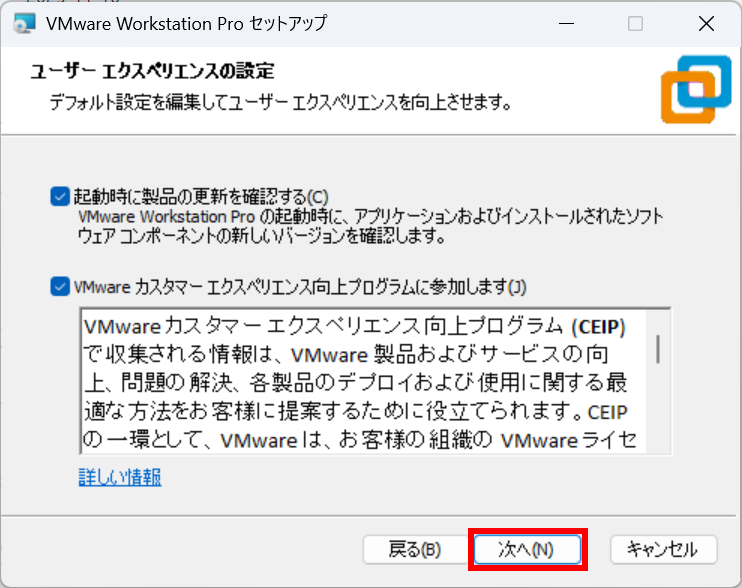742x588 pixels.
Task: Click the VMware Workstation Pro セットアップ title
Action: [186, 23]
